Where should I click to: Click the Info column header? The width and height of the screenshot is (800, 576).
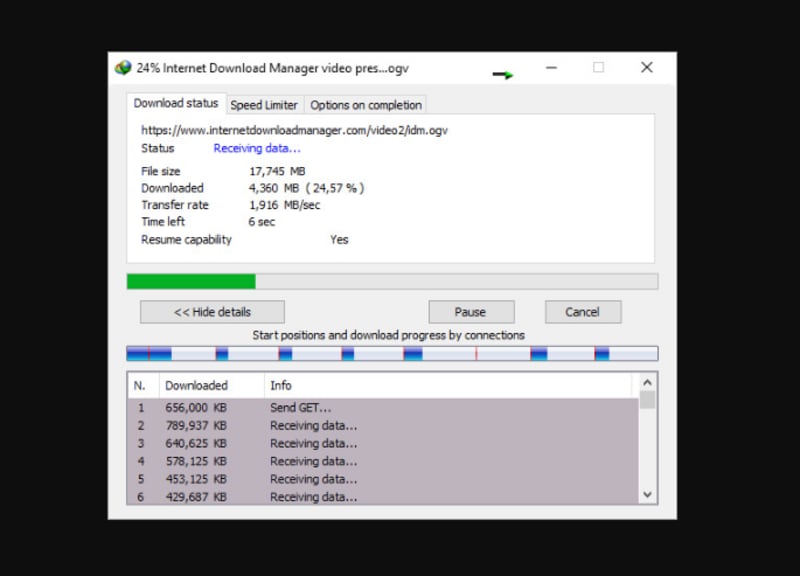point(447,386)
